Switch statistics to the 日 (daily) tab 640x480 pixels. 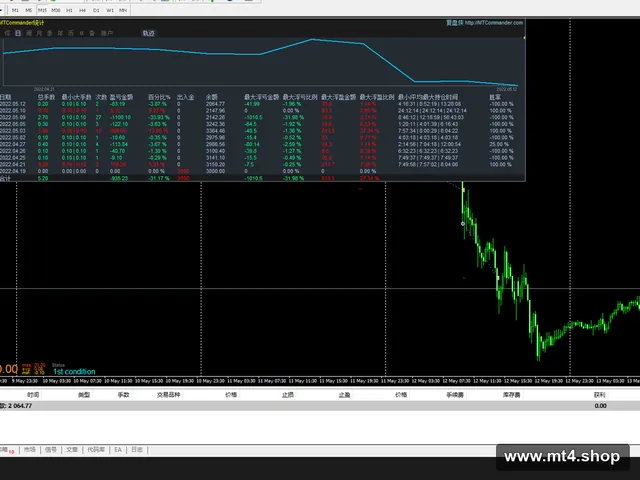tap(18, 33)
